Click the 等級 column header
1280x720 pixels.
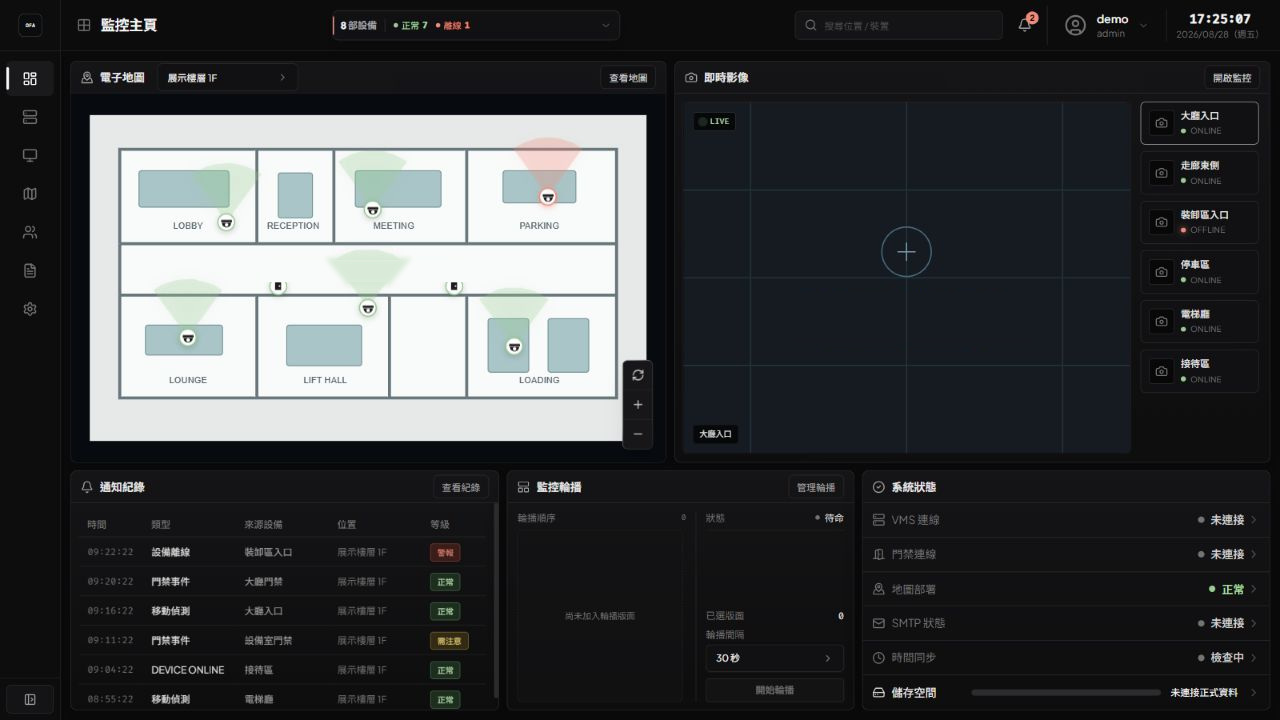(440, 524)
